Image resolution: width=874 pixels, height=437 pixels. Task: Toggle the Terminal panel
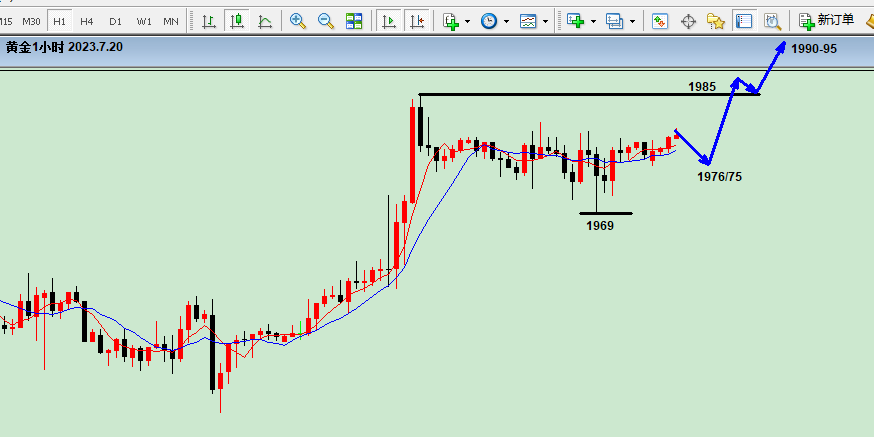[x=744, y=21]
